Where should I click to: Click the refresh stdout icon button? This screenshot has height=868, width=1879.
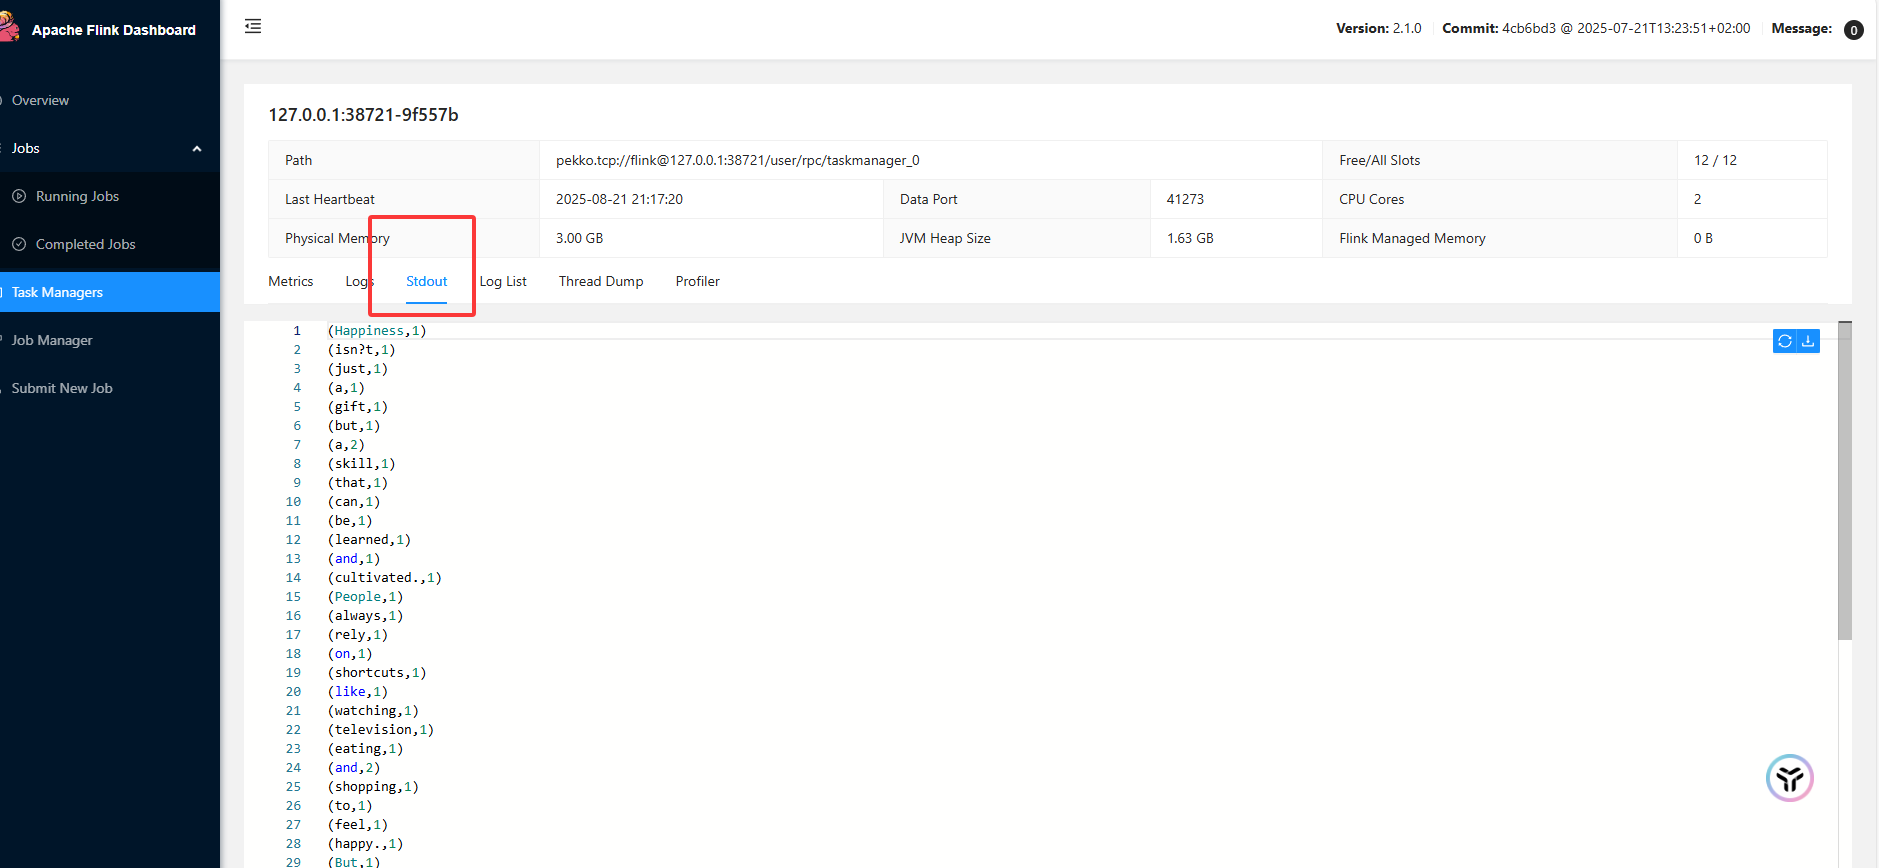tap(1784, 342)
